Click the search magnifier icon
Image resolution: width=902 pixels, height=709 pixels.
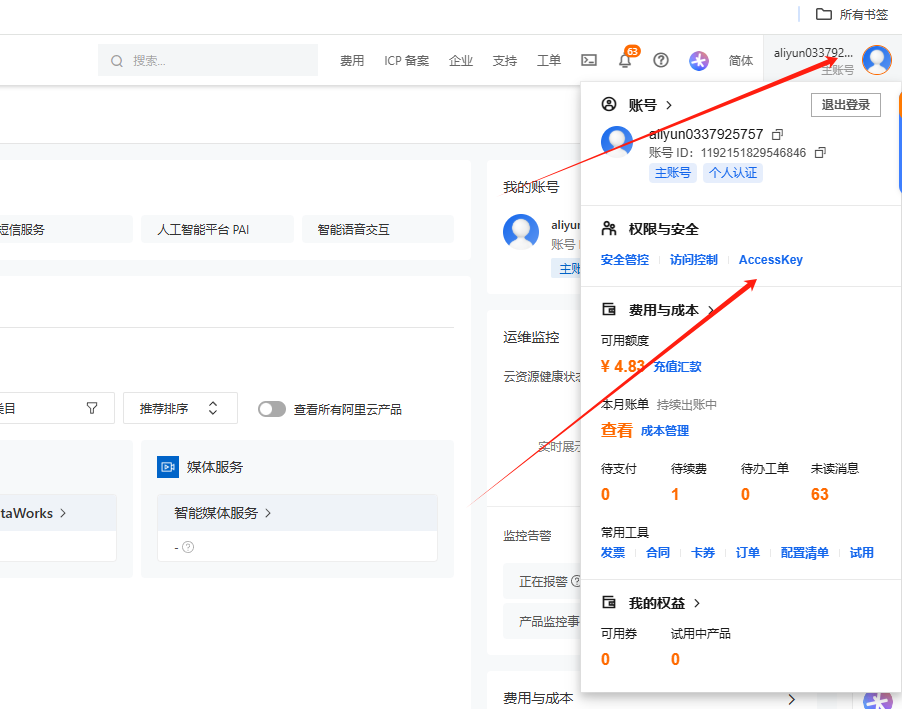[x=117, y=61]
